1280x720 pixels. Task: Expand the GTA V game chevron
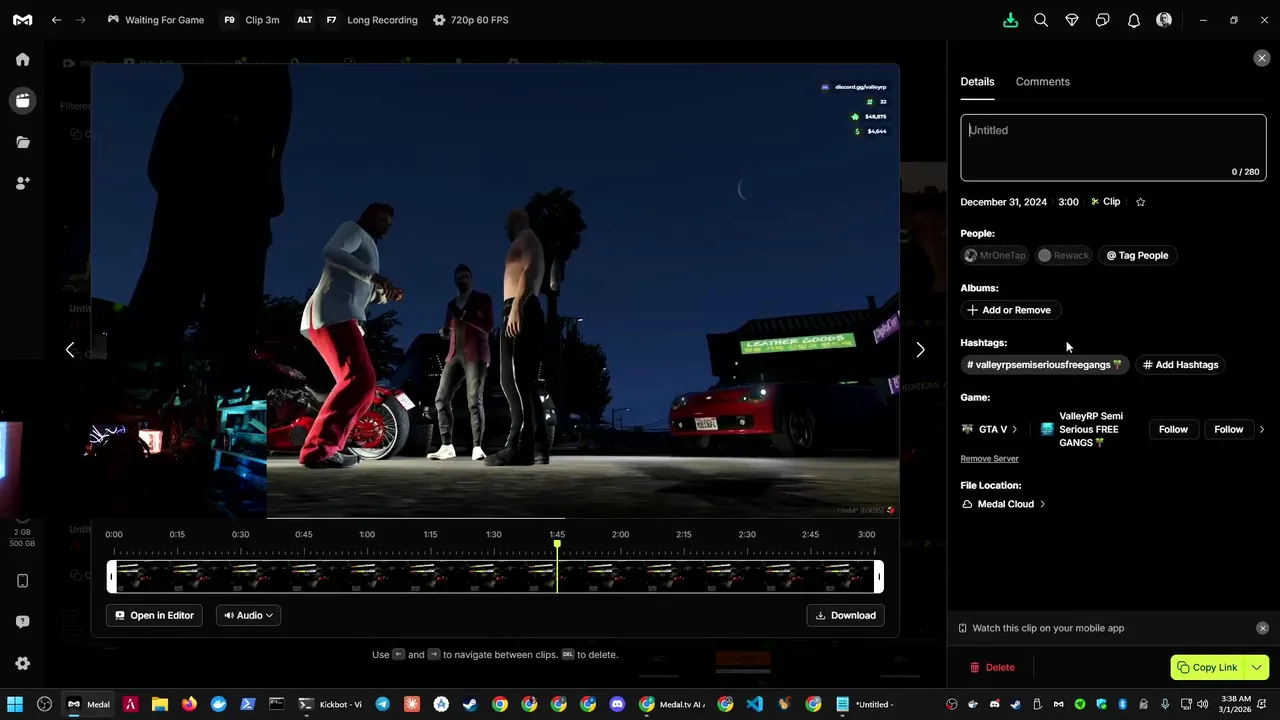(x=1014, y=429)
